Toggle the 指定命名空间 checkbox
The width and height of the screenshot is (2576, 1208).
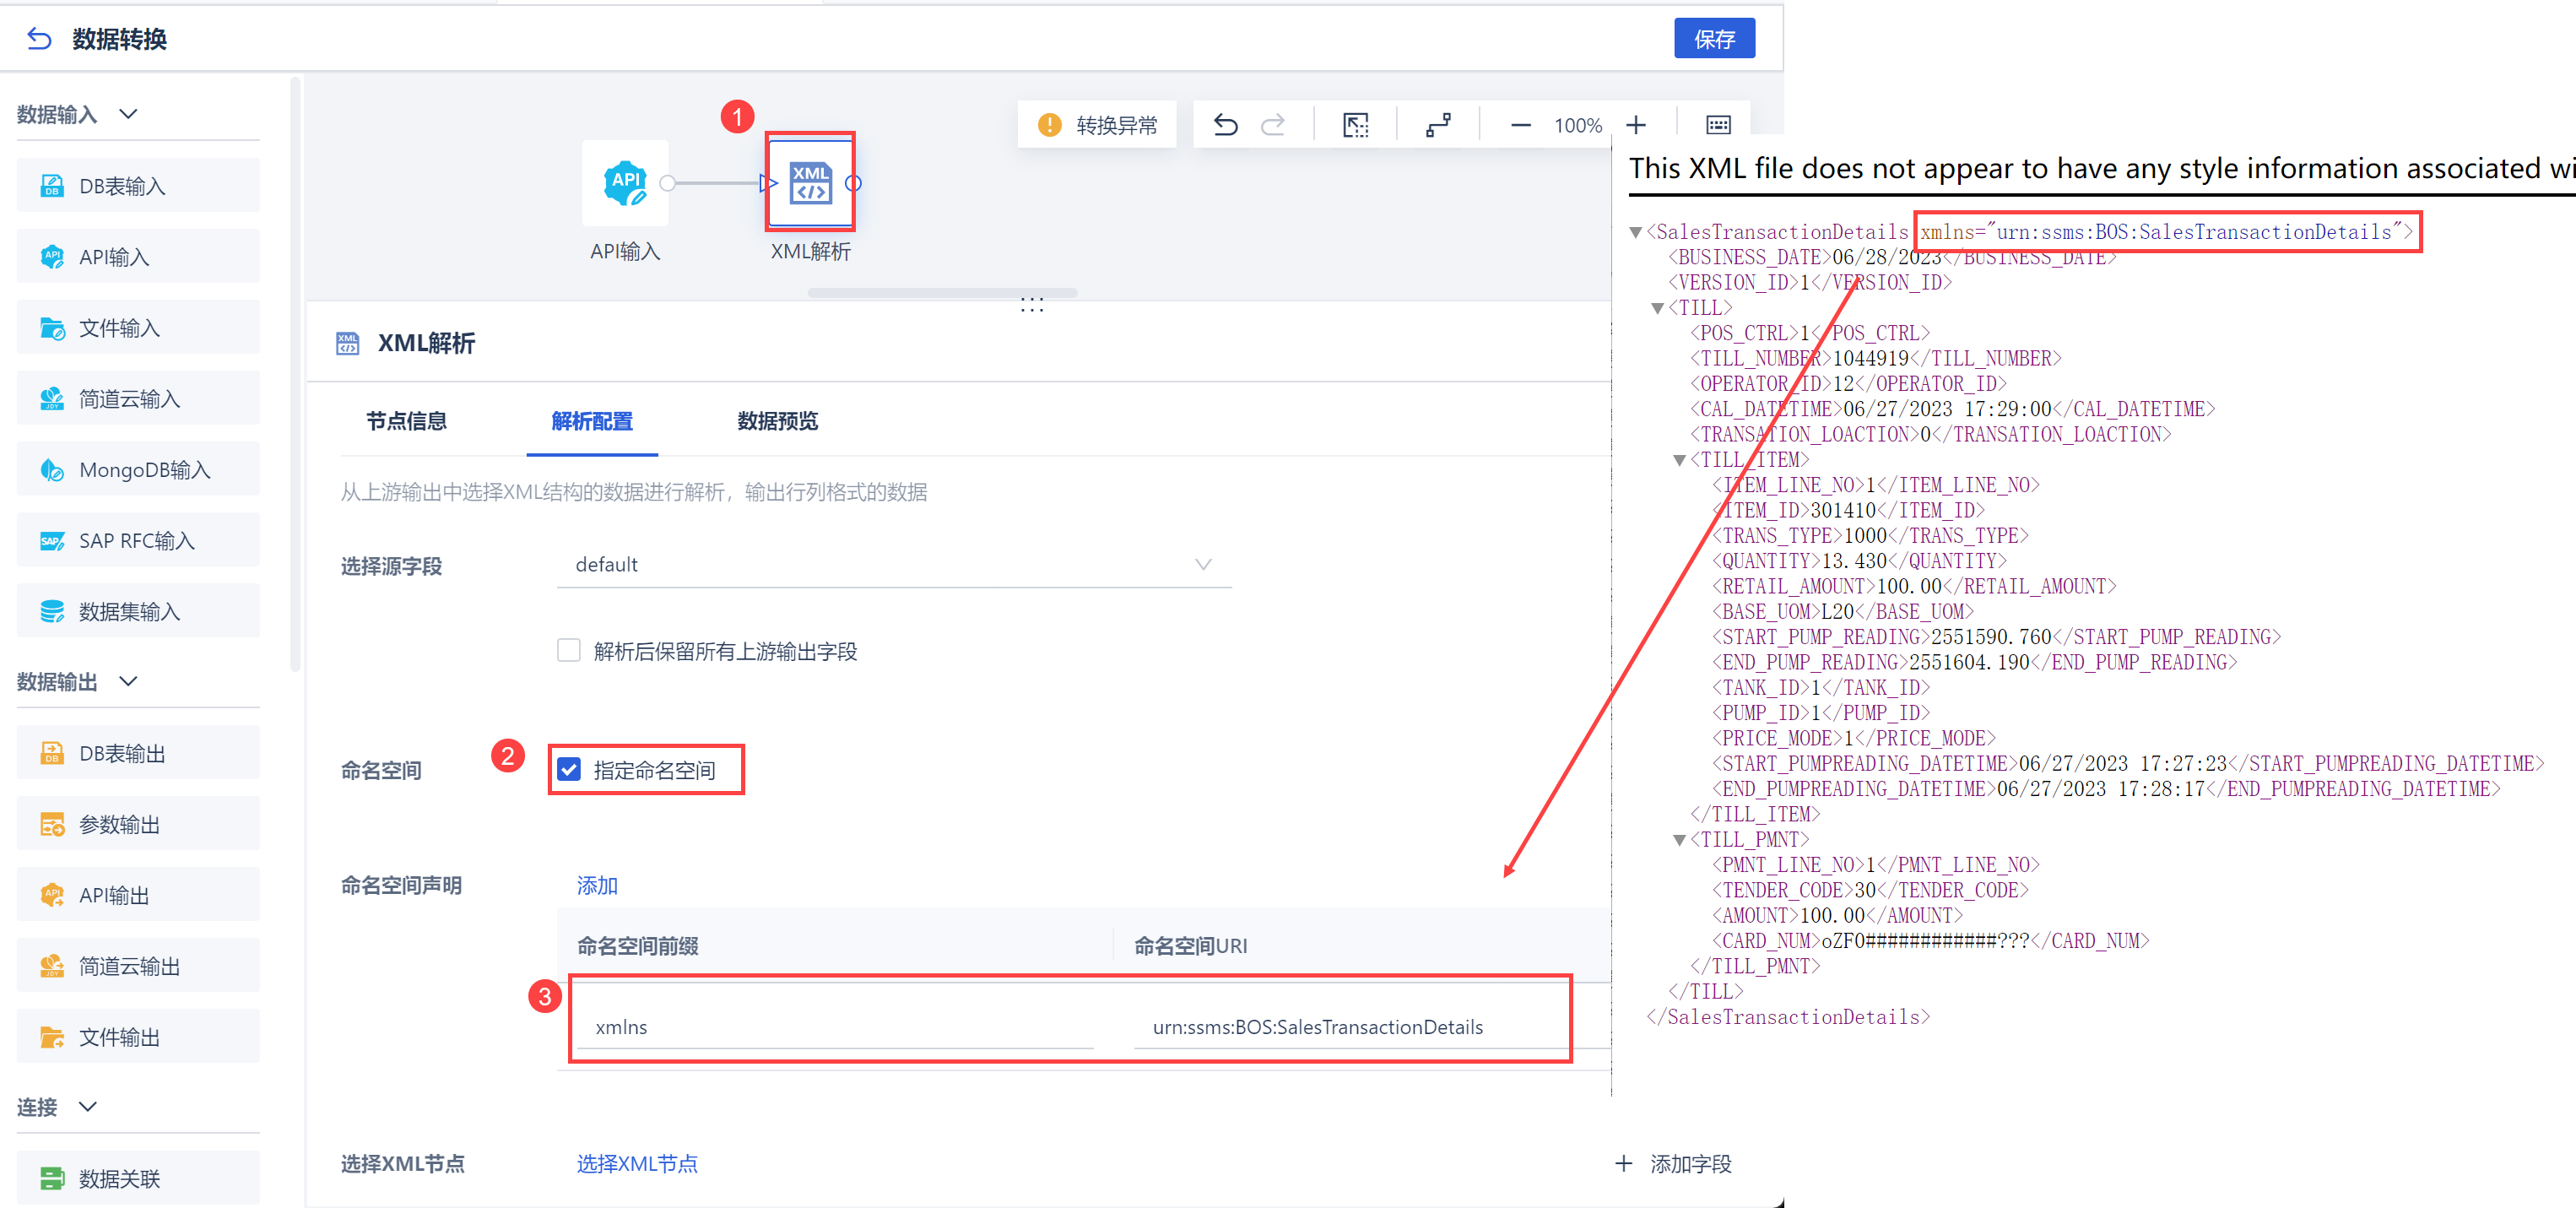pyautogui.click(x=569, y=769)
